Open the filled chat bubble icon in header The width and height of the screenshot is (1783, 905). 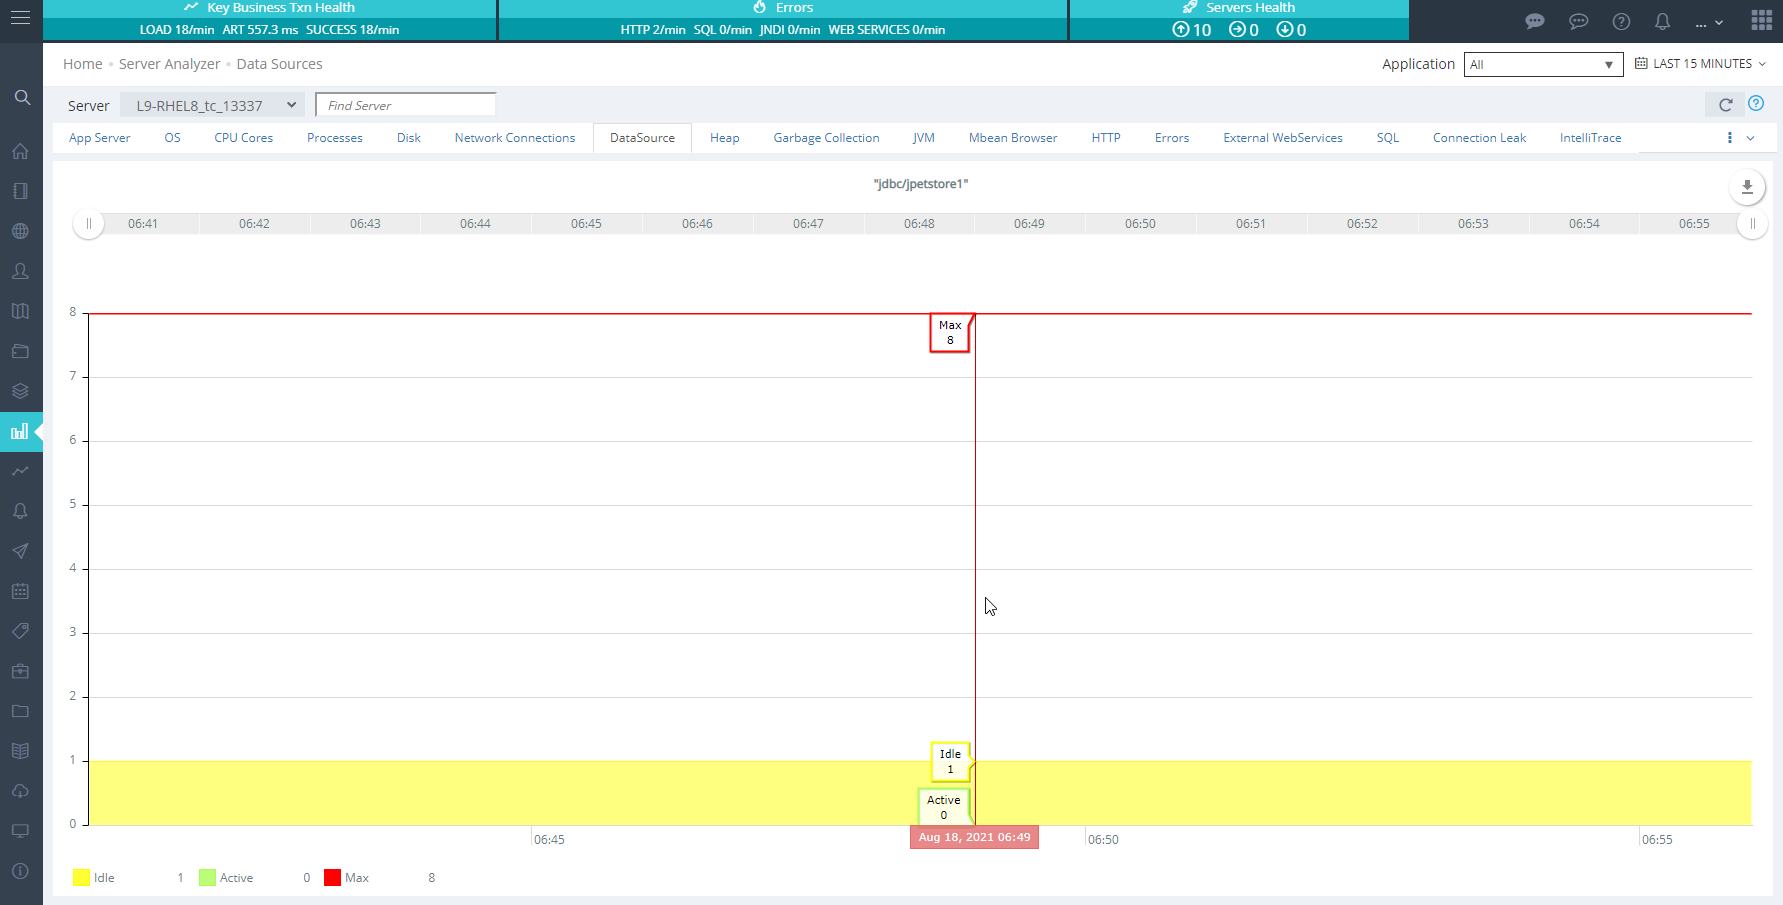1535,21
